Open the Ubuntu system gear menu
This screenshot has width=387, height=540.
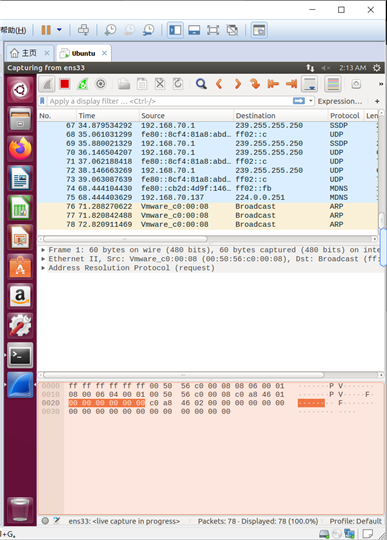(377, 68)
